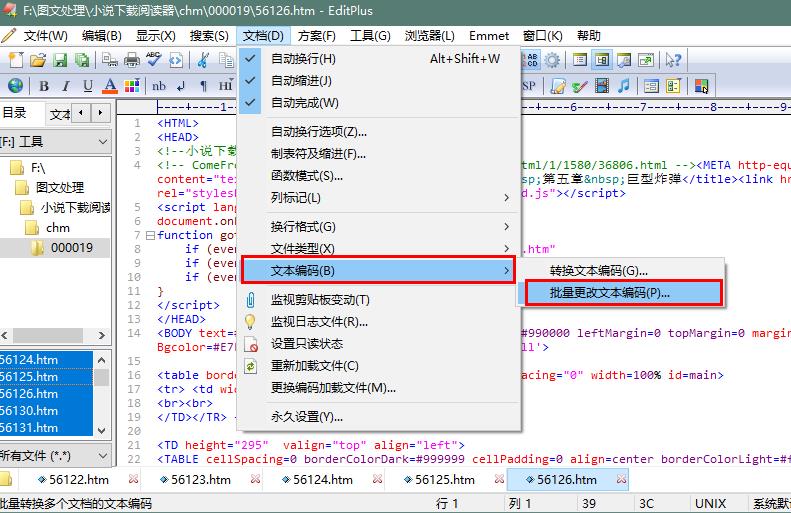Switch to the 目录 side panel tab
This screenshot has width=791, height=513.
(x=14, y=113)
